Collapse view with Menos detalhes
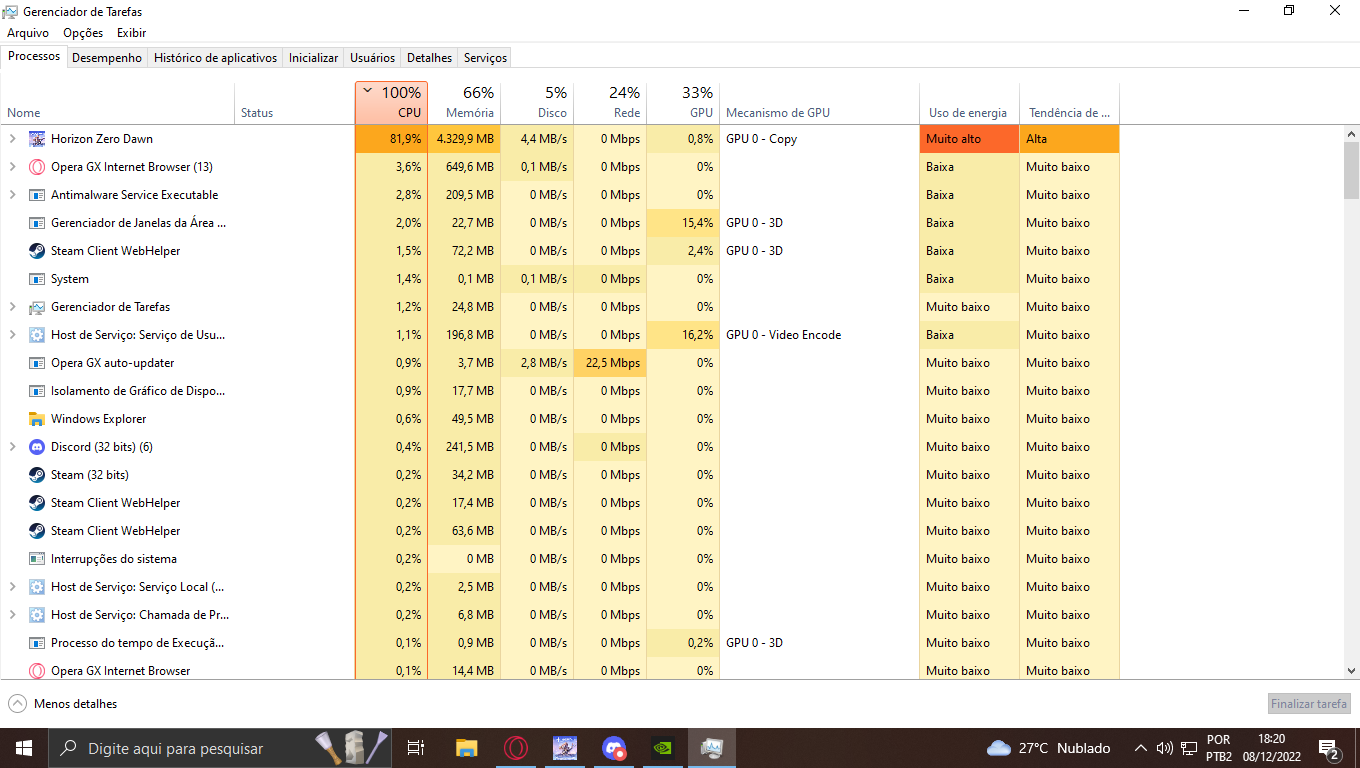The image size is (1360, 768). [63, 704]
